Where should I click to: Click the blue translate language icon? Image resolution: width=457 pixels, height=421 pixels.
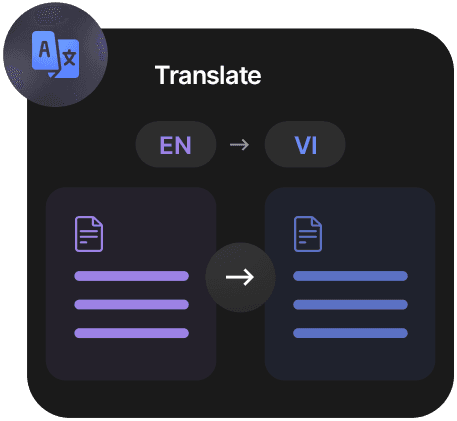56,55
